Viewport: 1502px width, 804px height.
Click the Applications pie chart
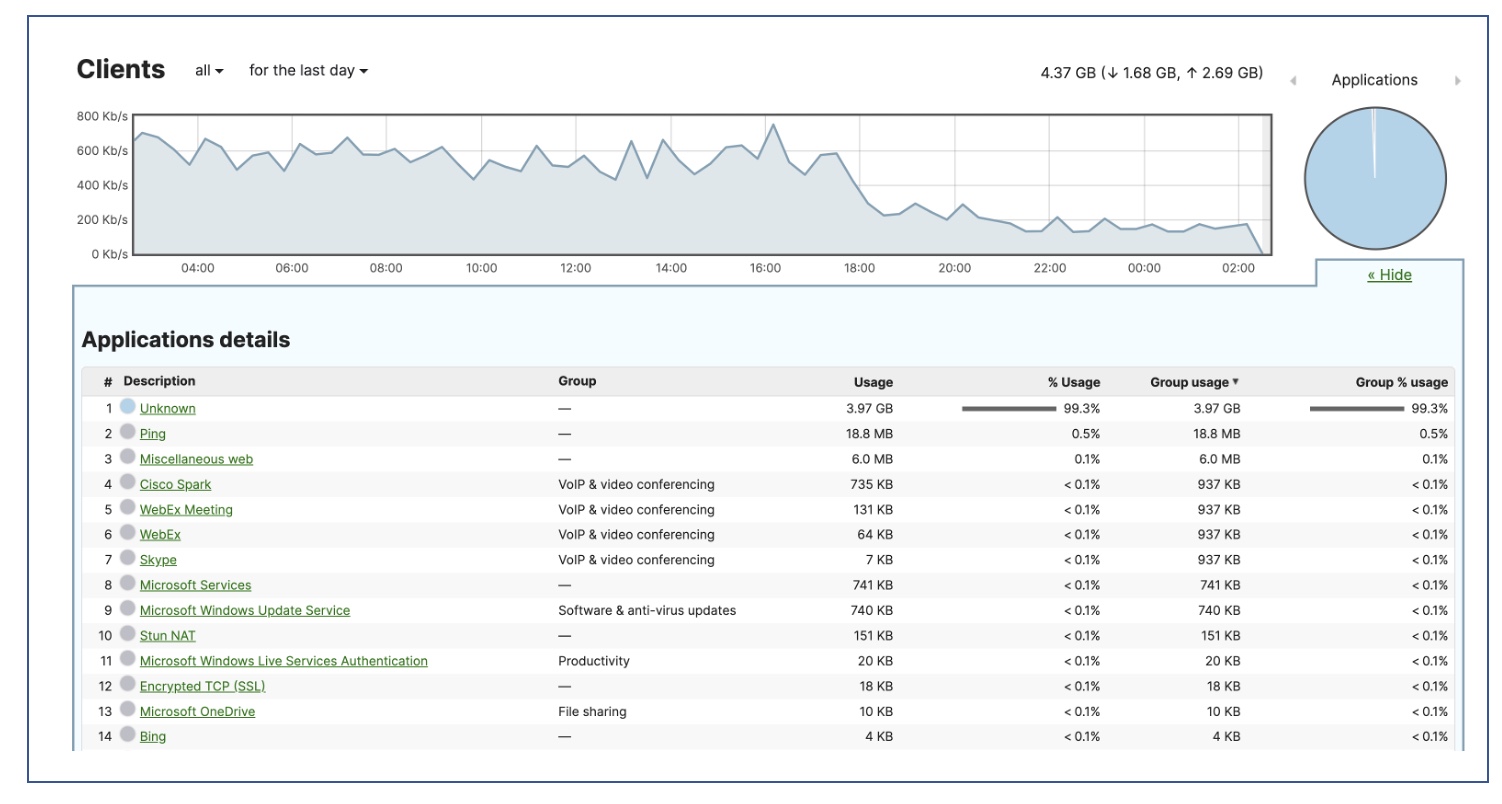(x=1373, y=178)
